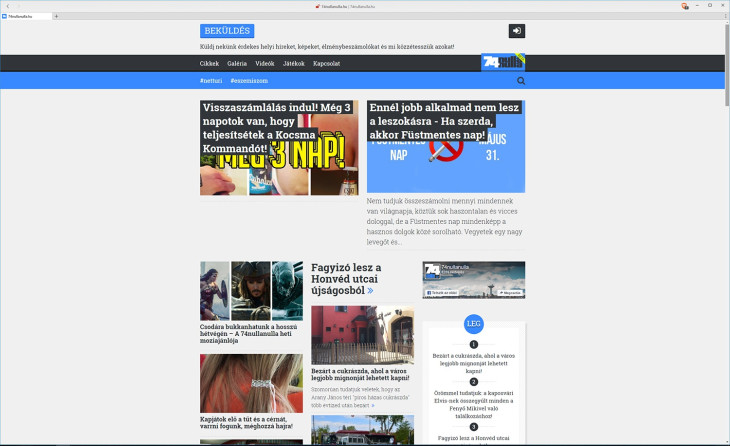This screenshot has width=730, height=446.
Task: Click the Share button in Facebook widget
Action: 509,293
